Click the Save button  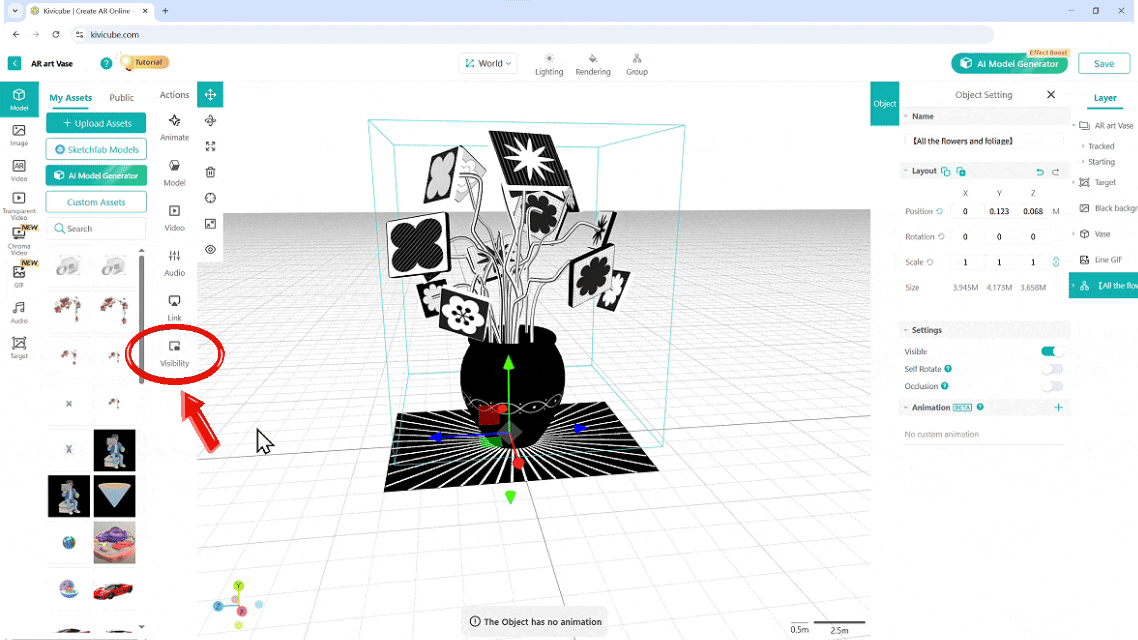(x=1104, y=63)
